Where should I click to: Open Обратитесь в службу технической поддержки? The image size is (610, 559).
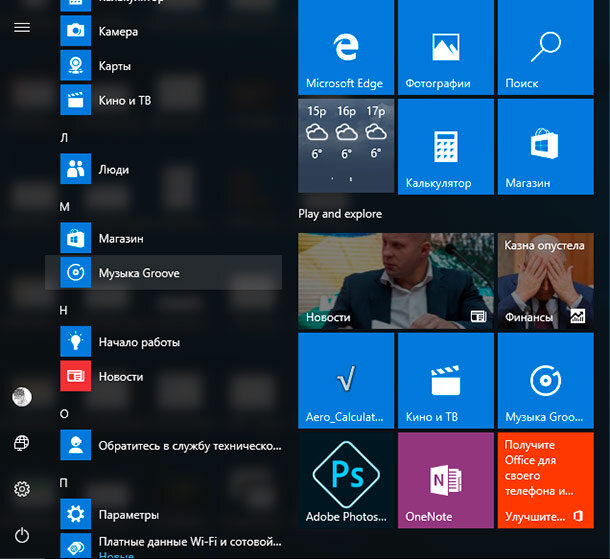coord(163,445)
